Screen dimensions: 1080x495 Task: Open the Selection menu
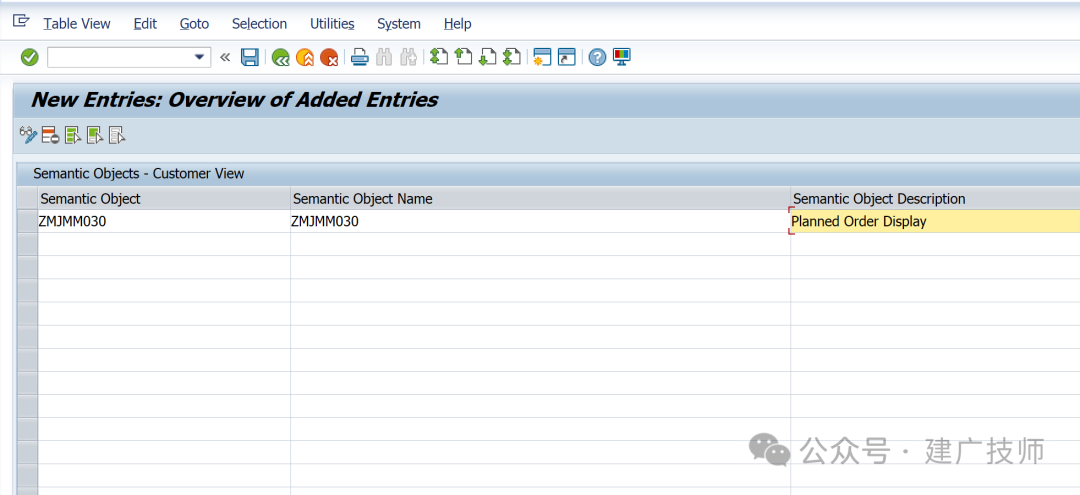pos(260,23)
